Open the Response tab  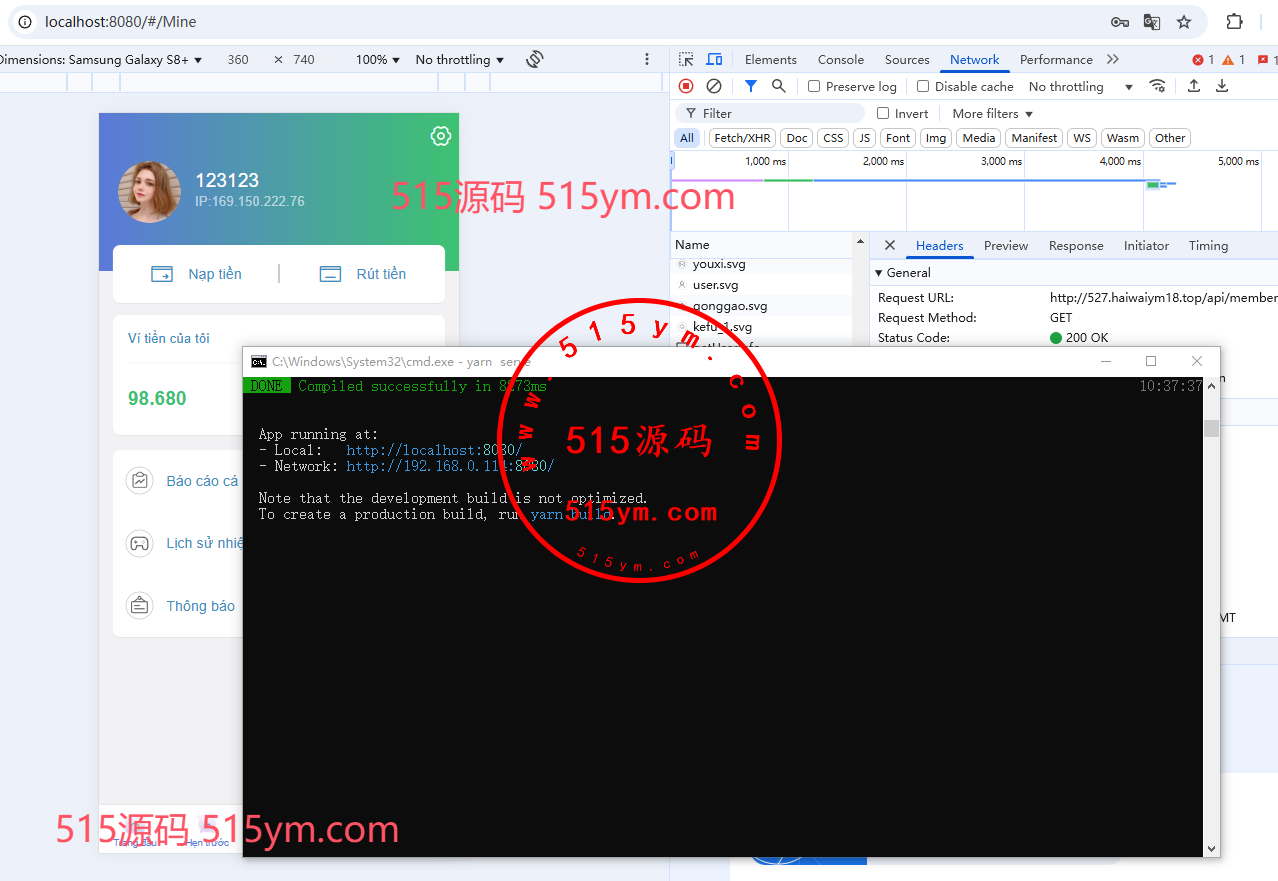pos(1075,246)
